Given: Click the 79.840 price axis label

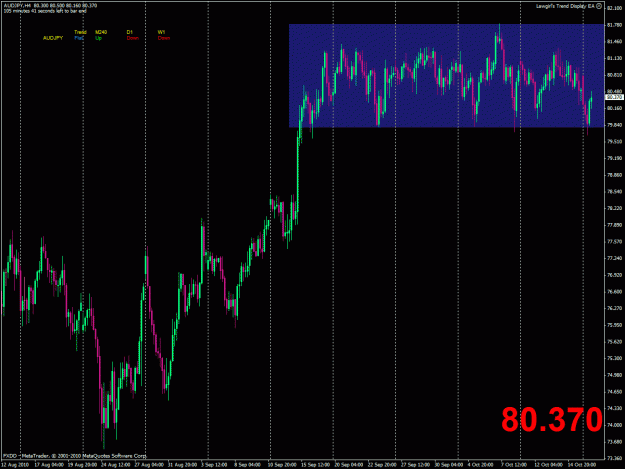Looking at the screenshot, I should (615, 125).
